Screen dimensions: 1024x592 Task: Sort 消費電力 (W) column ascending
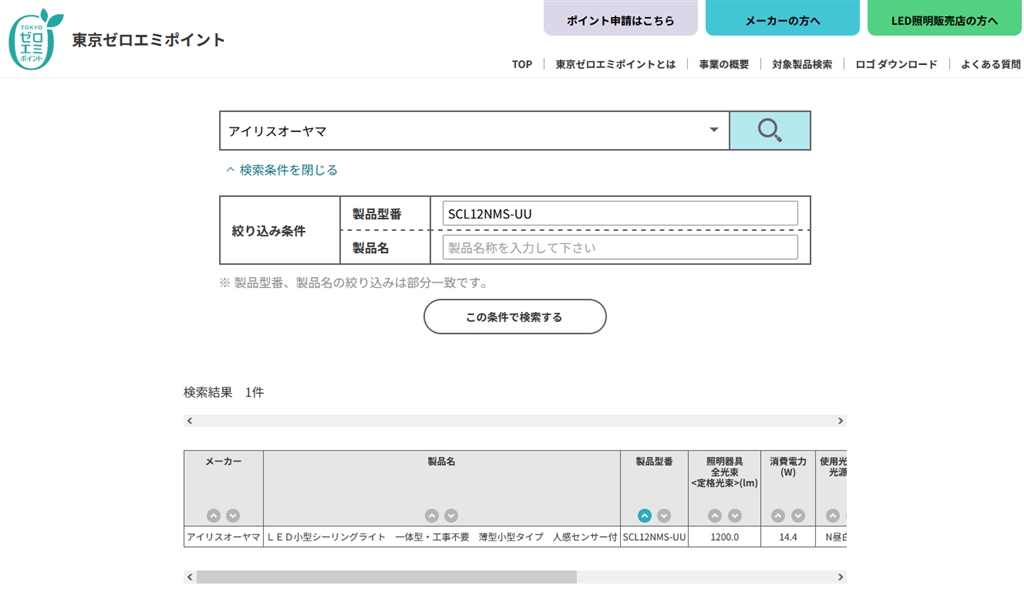coord(778,516)
